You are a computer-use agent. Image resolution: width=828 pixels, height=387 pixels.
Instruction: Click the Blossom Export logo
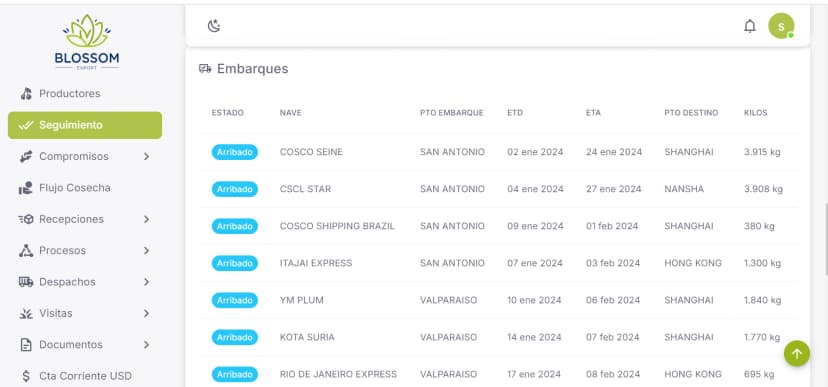[x=87, y=42]
